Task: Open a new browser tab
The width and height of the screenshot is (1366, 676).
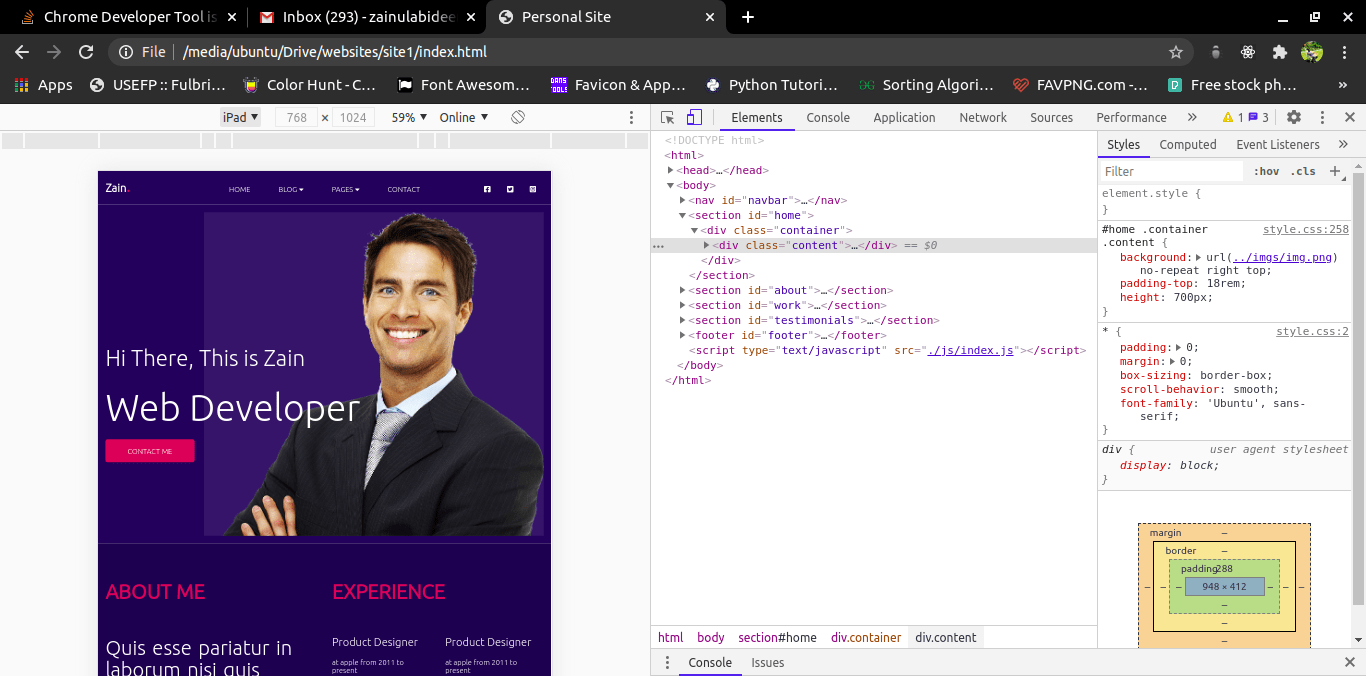Action: [x=748, y=17]
